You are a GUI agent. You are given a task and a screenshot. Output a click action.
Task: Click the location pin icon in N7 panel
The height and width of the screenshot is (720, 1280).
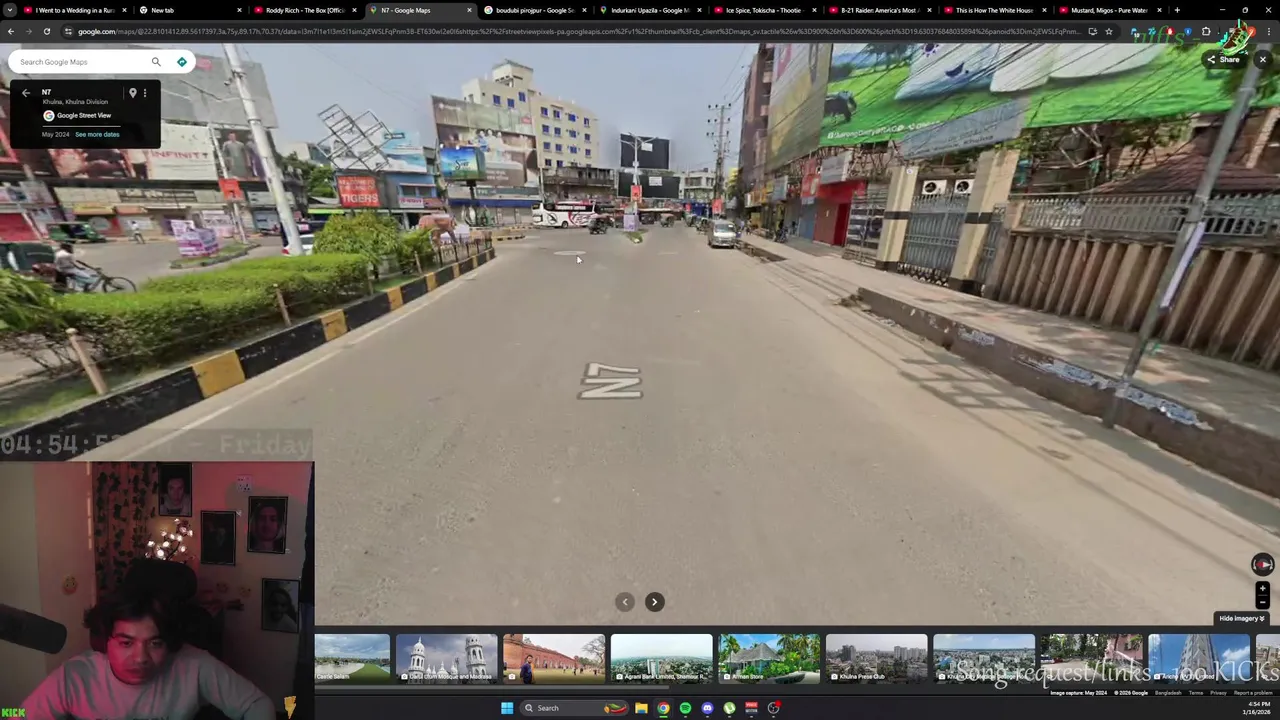[x=132, y=93]
